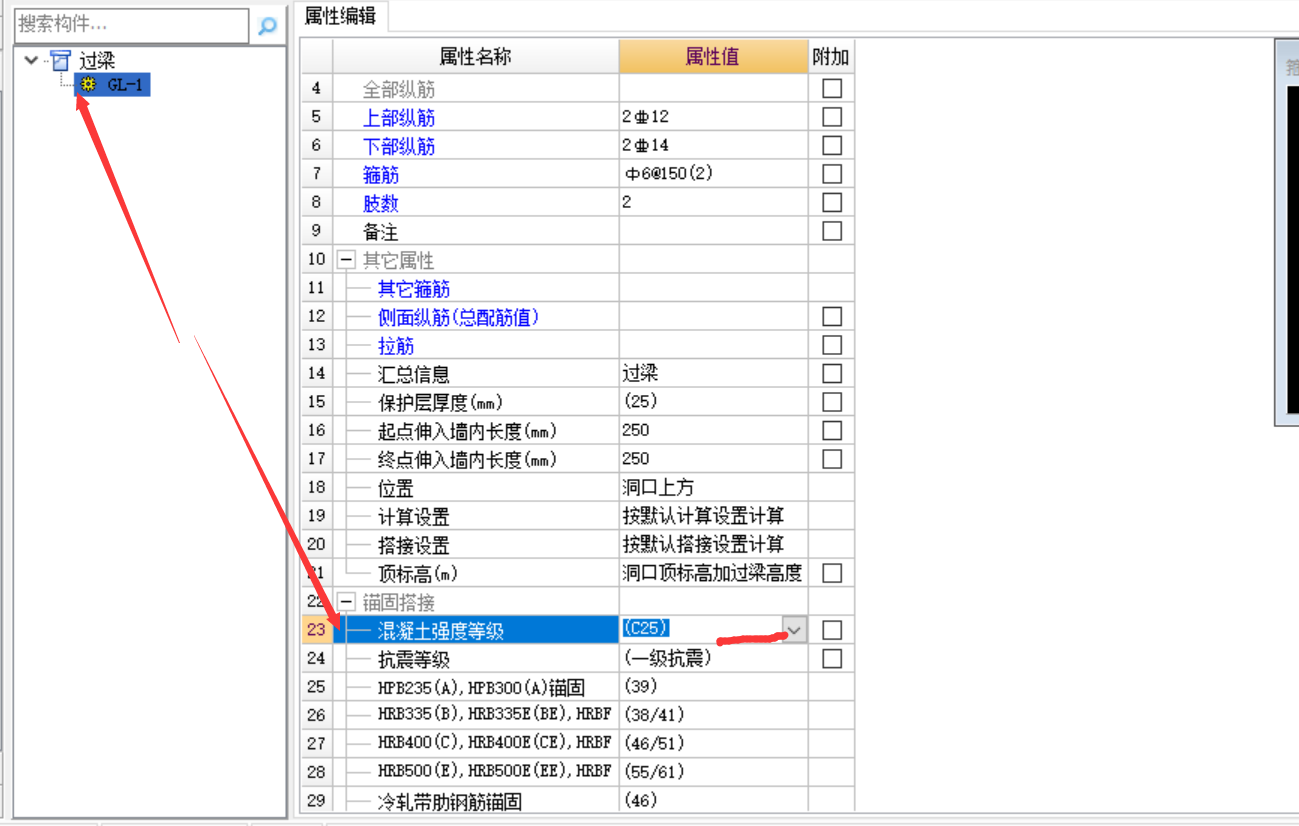Viewport: 1299px width, 826px height.
Task: Select the 全部纵筋 property row
Action: [x=399, y=90]
